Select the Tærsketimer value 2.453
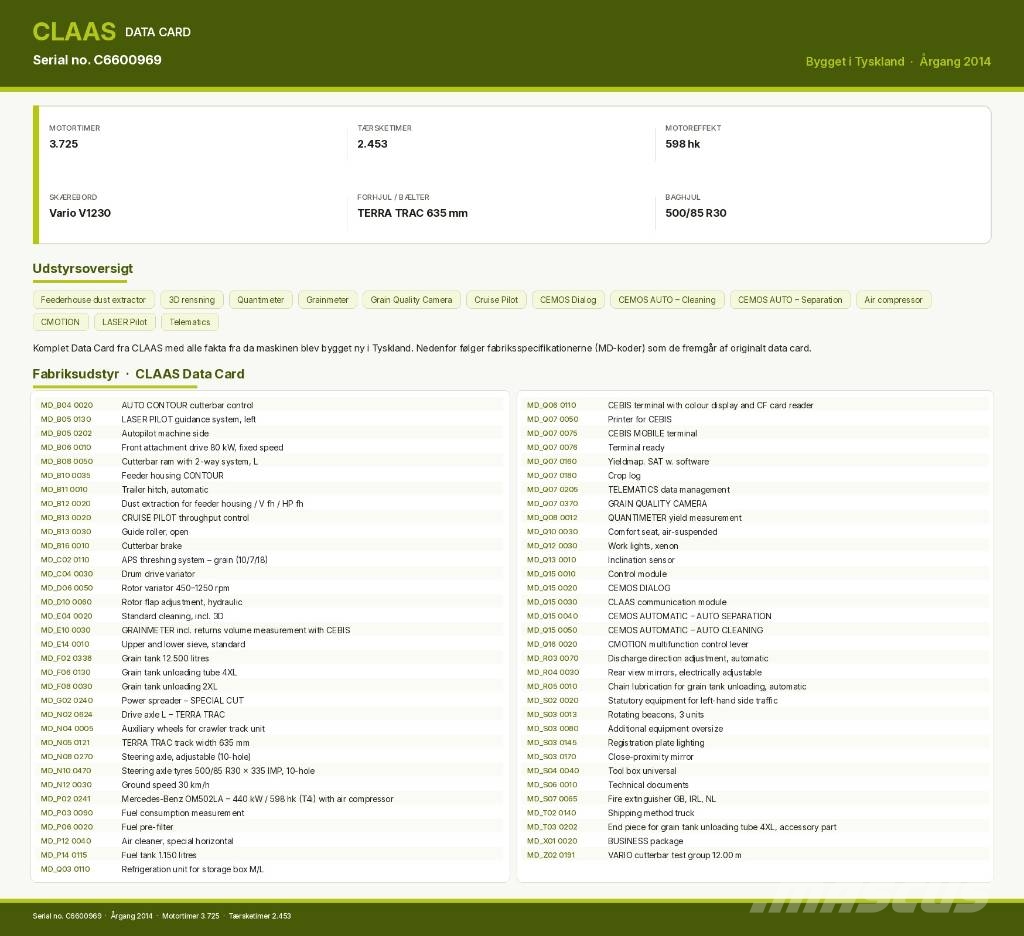The image size is (1024, 936). (x=372, y=144)
